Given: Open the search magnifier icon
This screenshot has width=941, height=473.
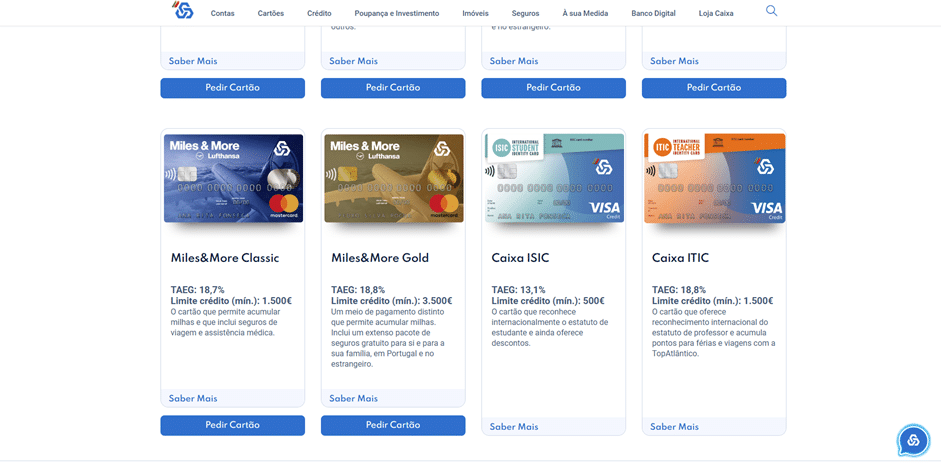Looking at the screenshot, I should point(771,11).
